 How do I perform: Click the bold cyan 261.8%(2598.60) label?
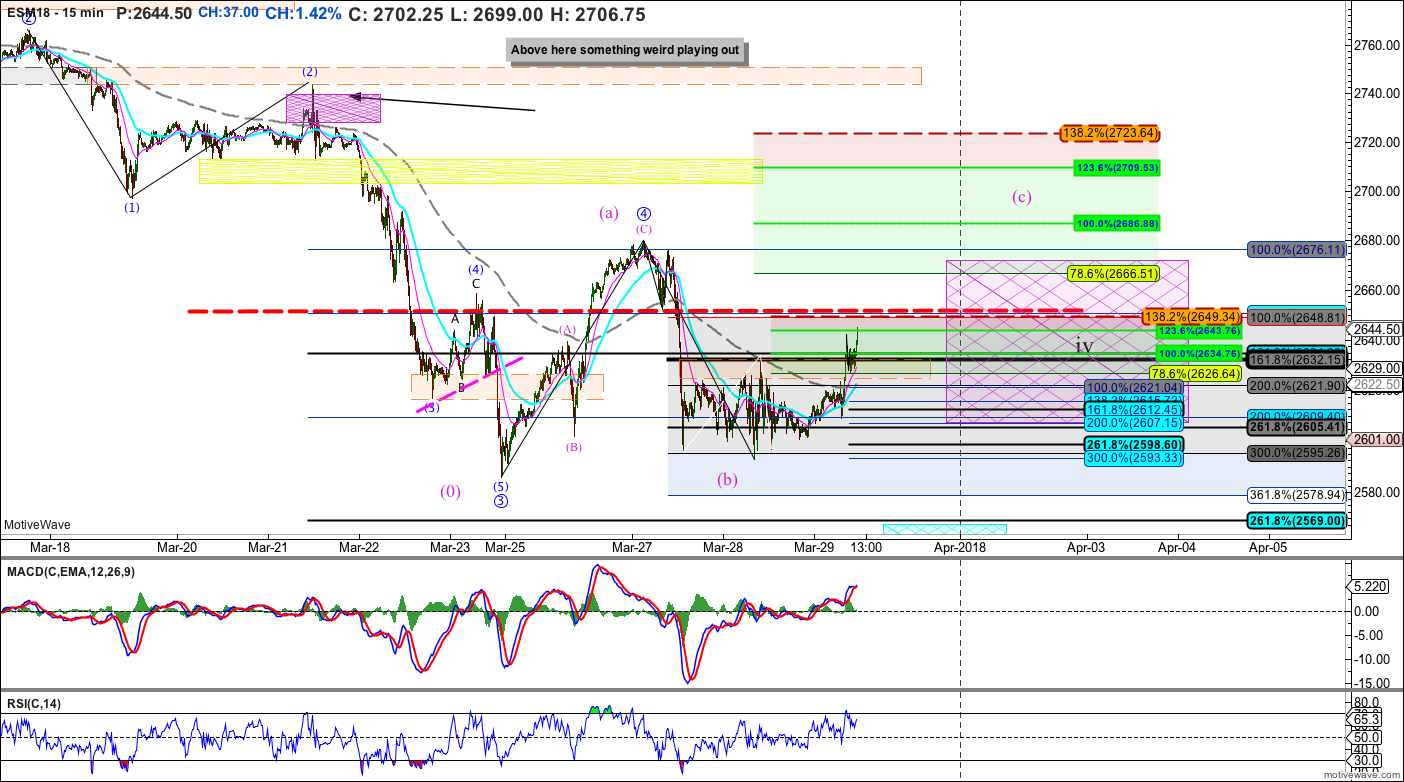pos(1135,444)
